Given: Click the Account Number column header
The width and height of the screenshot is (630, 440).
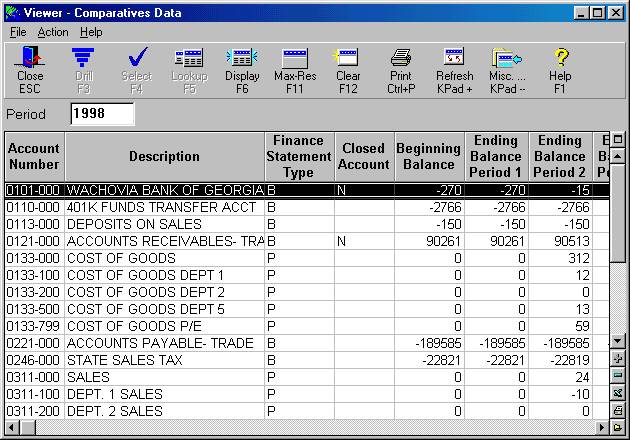Looking at the screenshot, I should click(34, 156).
